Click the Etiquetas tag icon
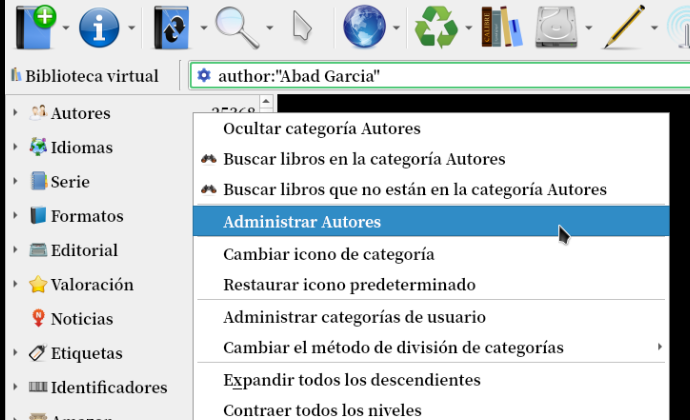This screenshot has width=690, height=420. click(38, 353)
